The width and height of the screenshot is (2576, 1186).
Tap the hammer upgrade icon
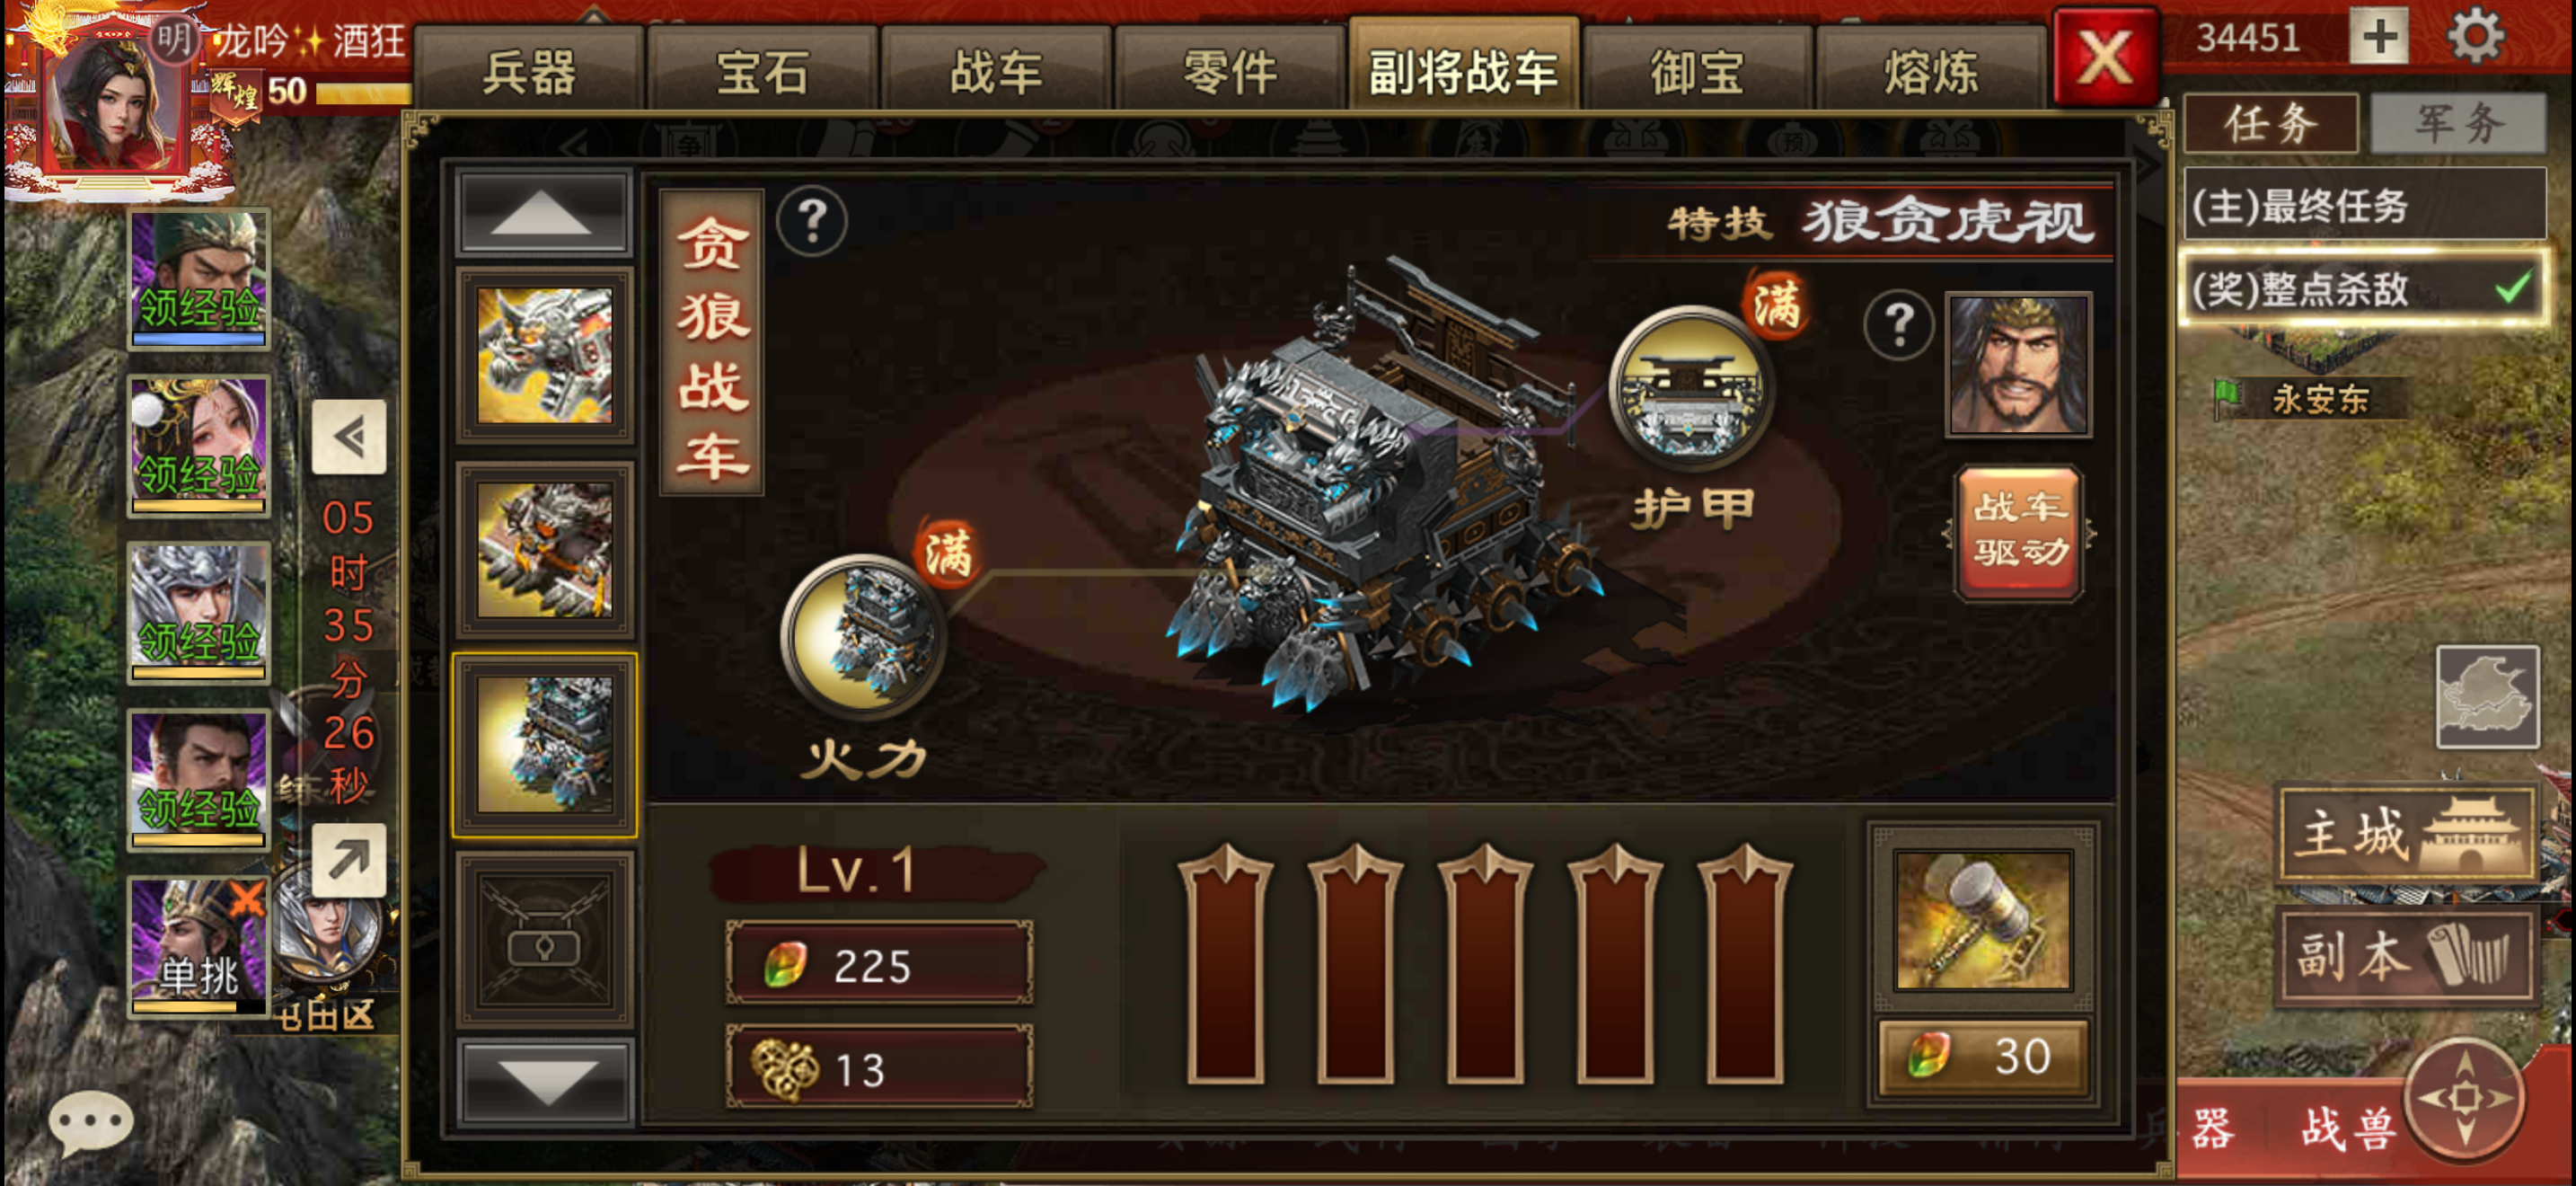click(x=1983, y=920)
